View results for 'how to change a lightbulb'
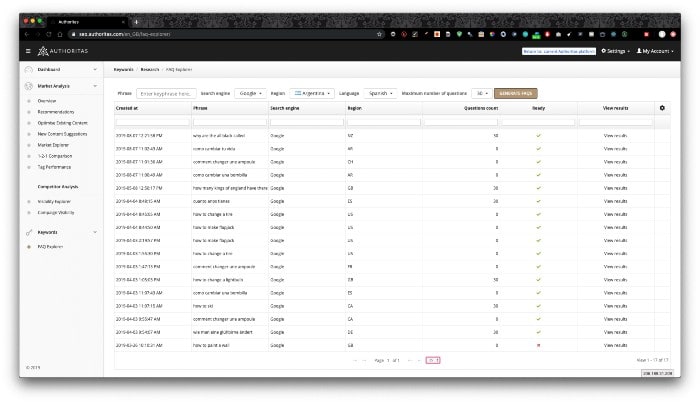The height and width of the screenshot is (403, 700). coord(615,280)
